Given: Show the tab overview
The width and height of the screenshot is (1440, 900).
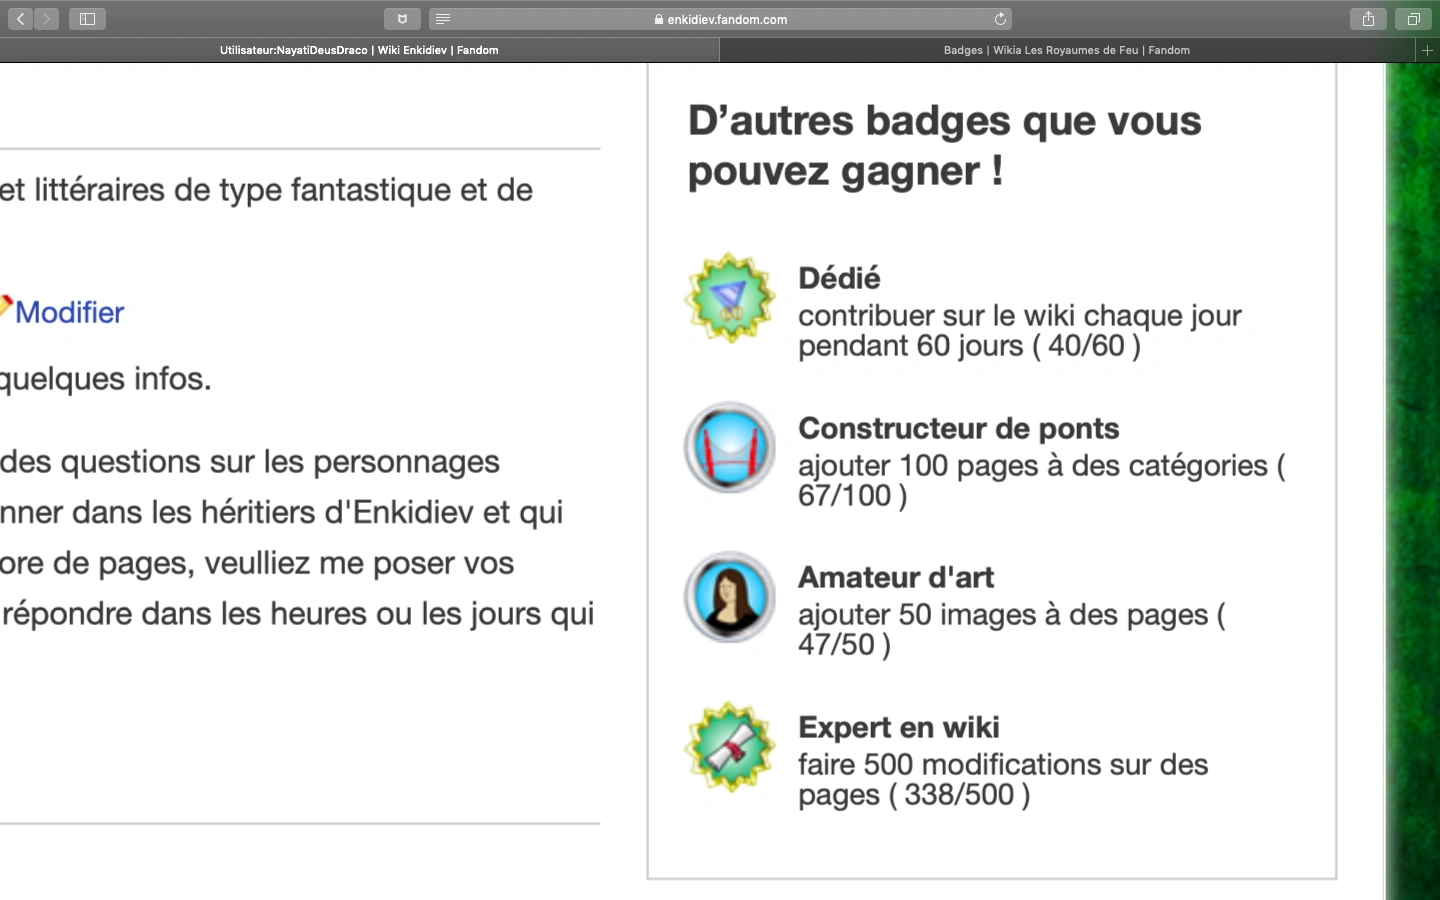Looking at the screenshot, I should pos(1413,19).
